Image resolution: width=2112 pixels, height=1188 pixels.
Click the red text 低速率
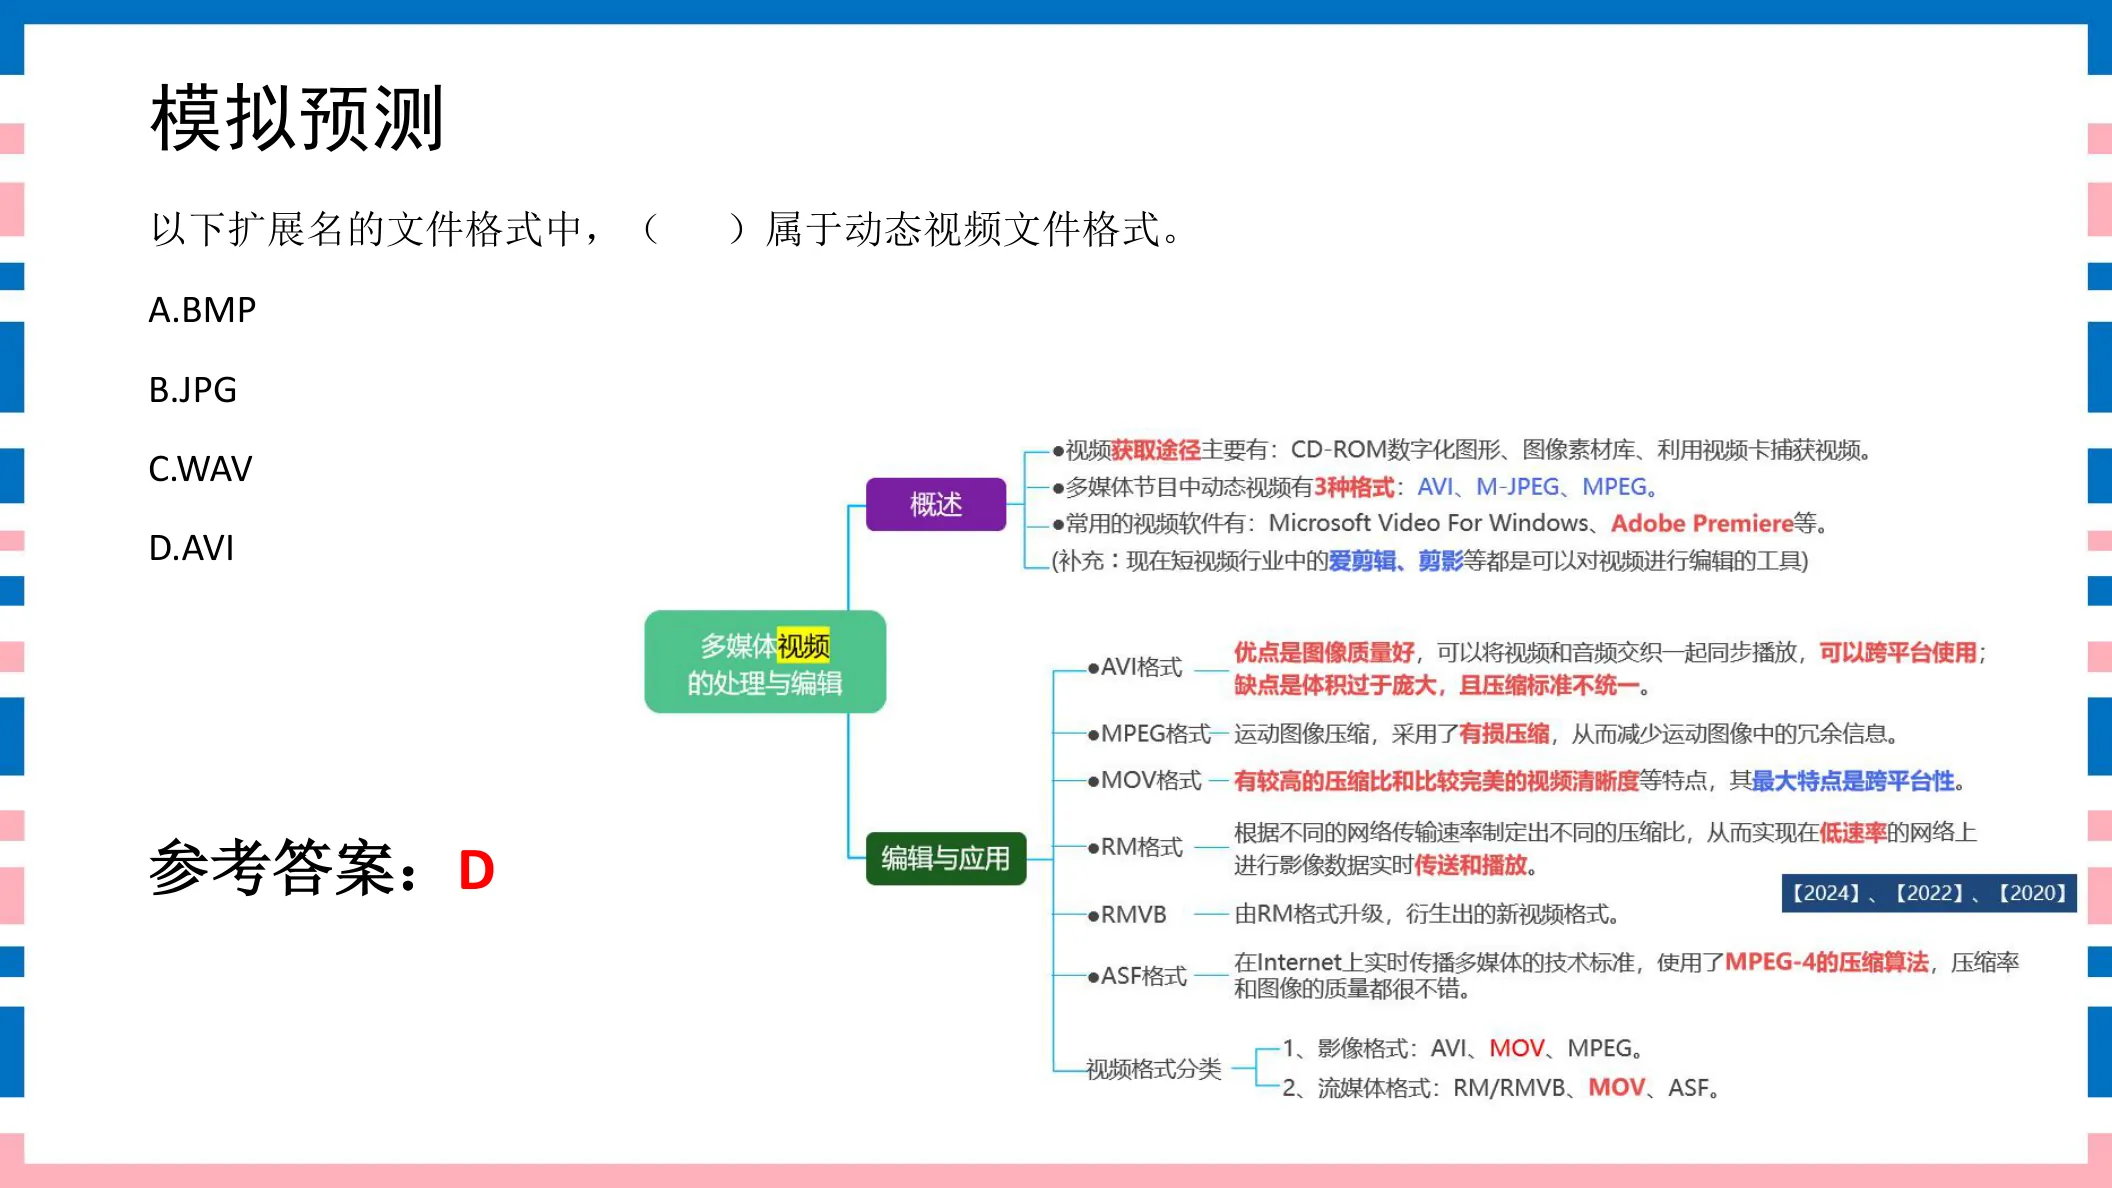[1852, 832]
